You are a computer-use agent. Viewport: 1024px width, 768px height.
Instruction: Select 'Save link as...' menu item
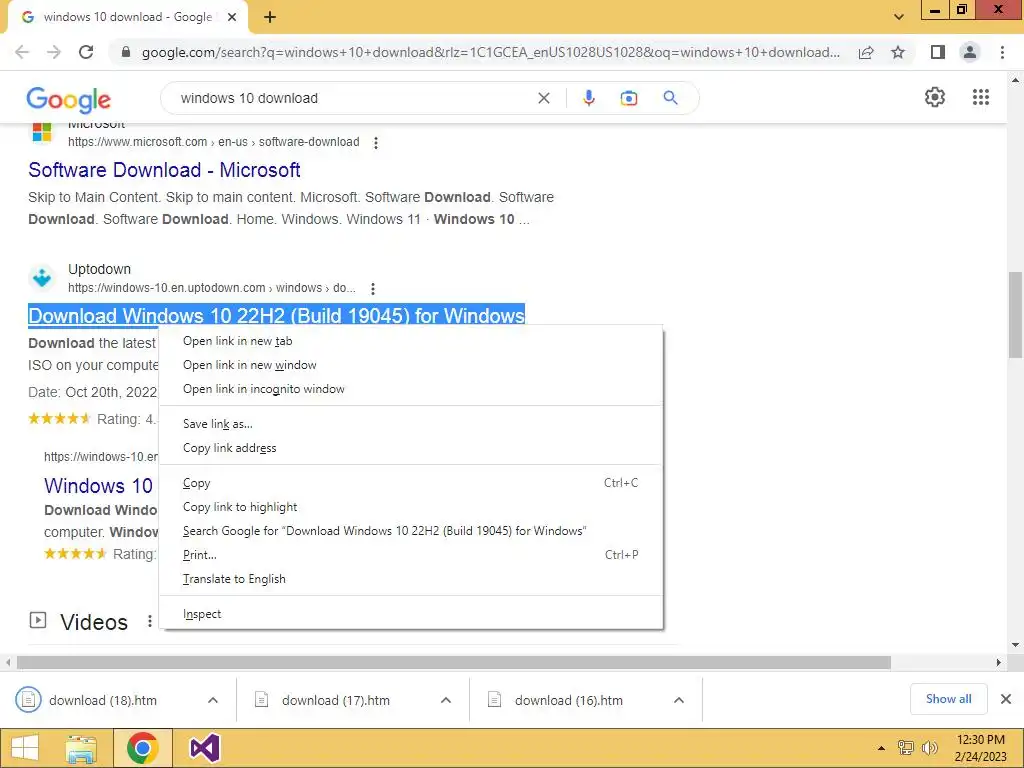click(411, 424)
